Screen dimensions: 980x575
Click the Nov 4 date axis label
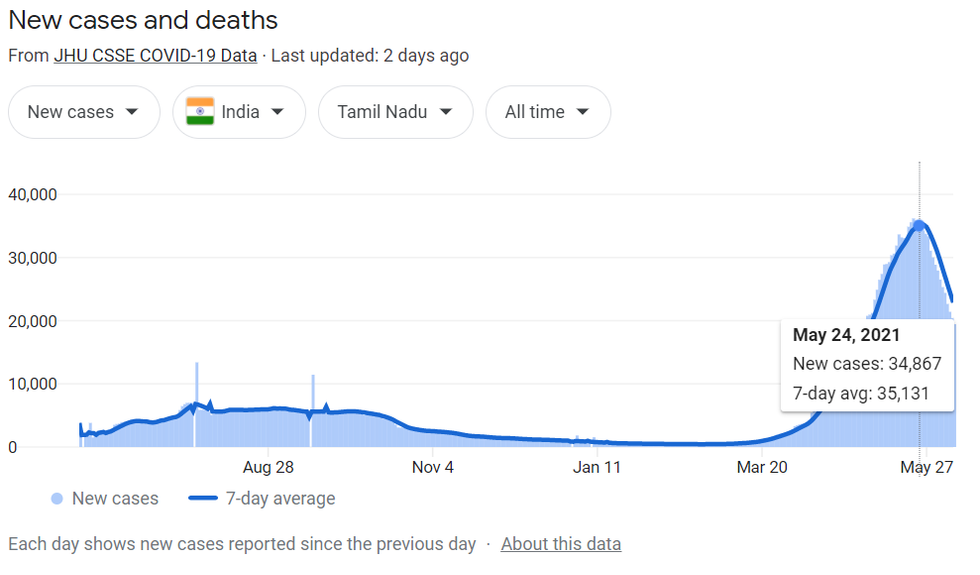(433, 467)
